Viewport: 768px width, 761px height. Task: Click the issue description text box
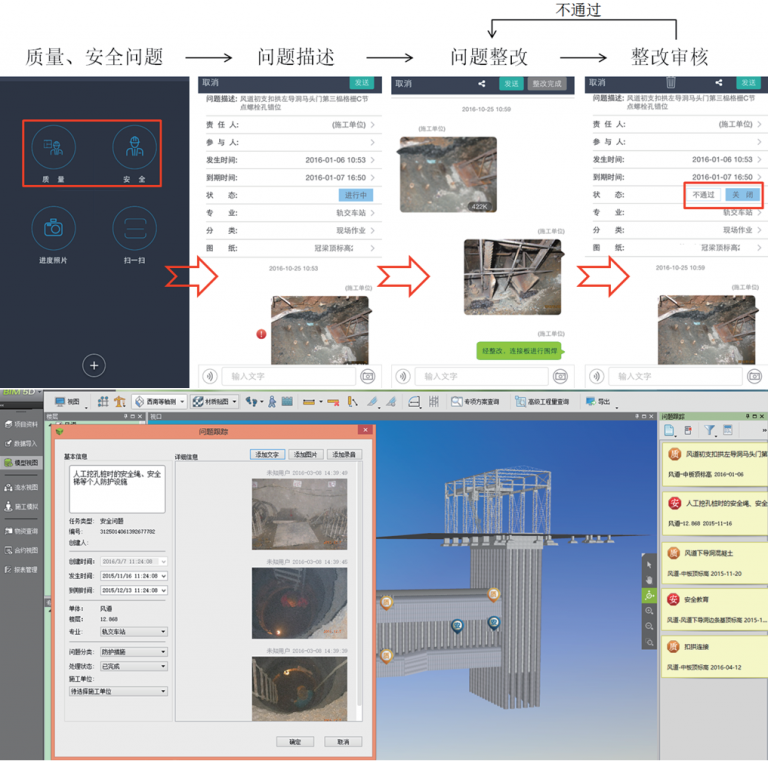point(117,489)
